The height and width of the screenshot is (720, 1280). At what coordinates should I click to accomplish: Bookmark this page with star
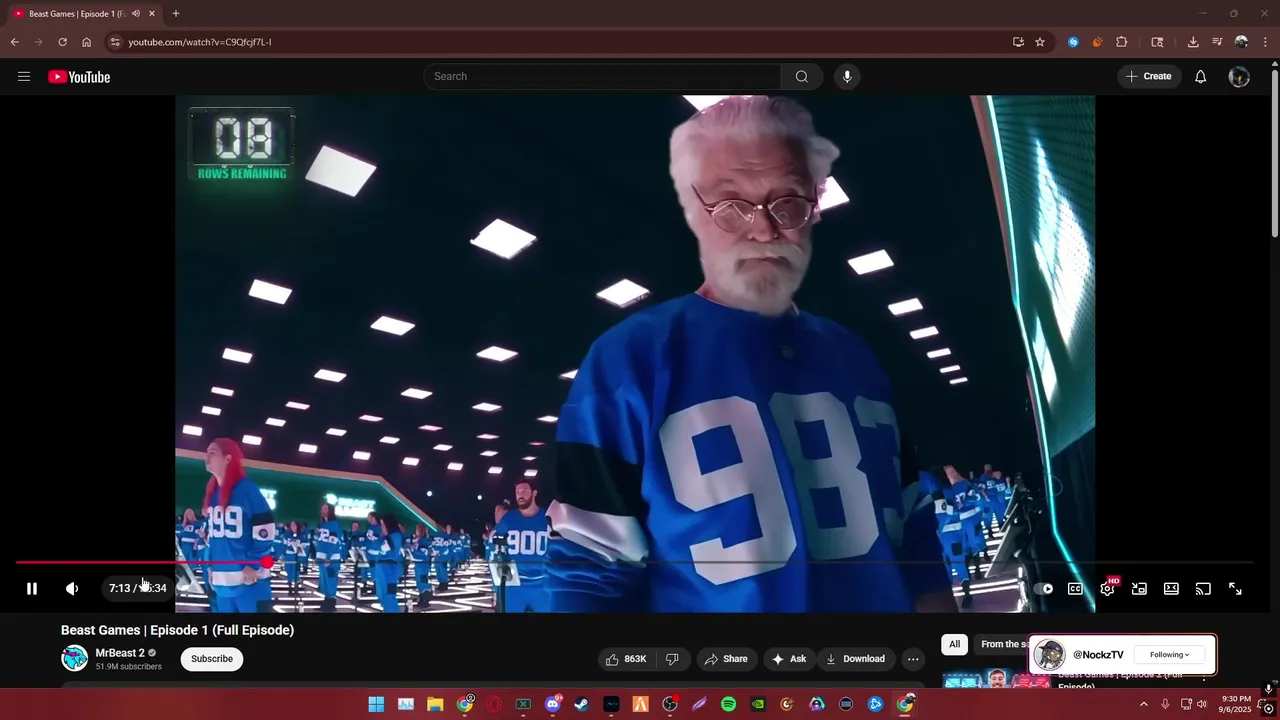click(x=1040, y=42)
